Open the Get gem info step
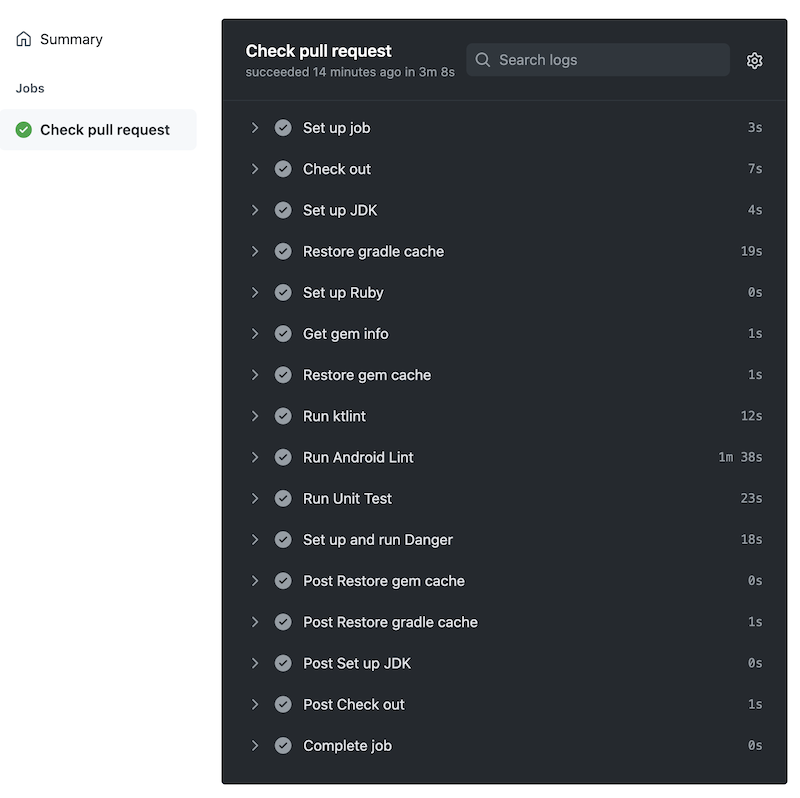Viewport: 800px width, 798px height. (346, 334)
